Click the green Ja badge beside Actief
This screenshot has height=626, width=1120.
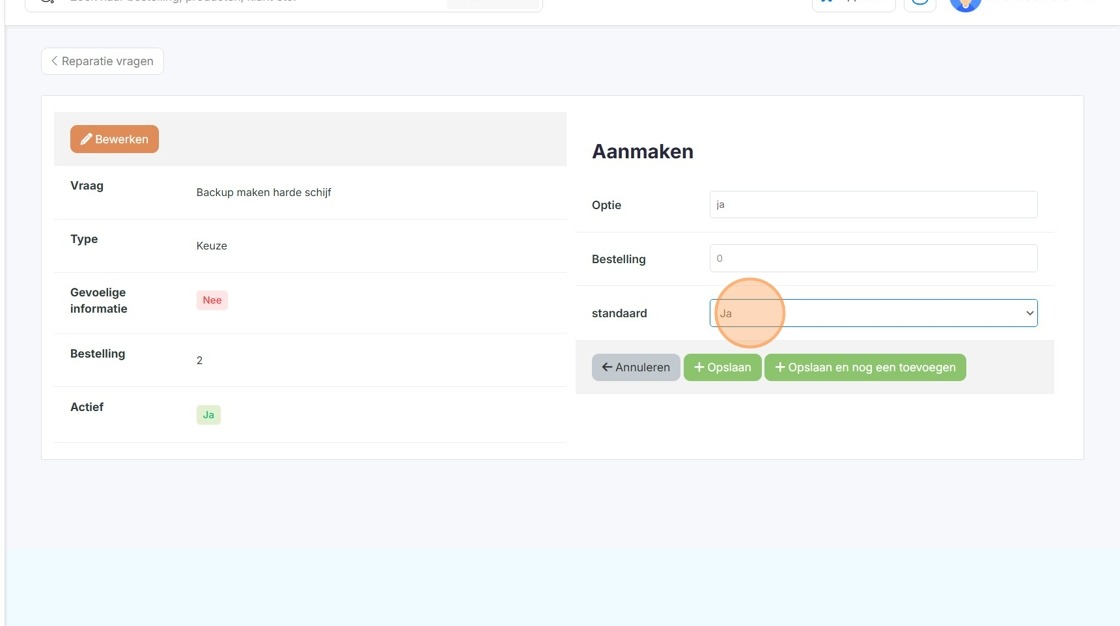[209, 414]
